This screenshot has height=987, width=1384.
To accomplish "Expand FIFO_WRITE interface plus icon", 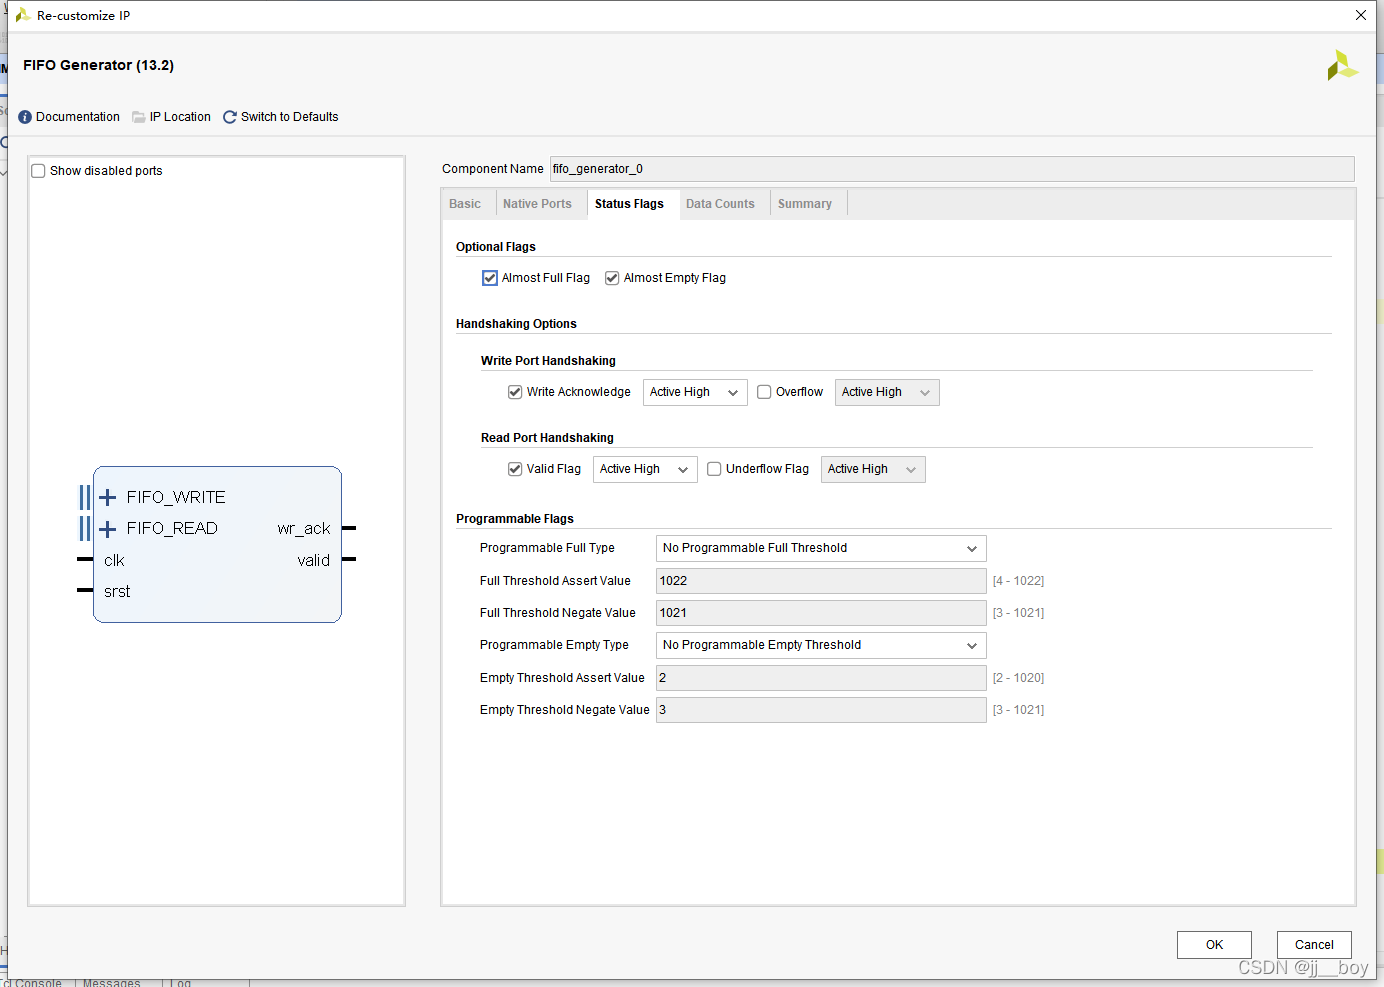I will pos(108,497).
